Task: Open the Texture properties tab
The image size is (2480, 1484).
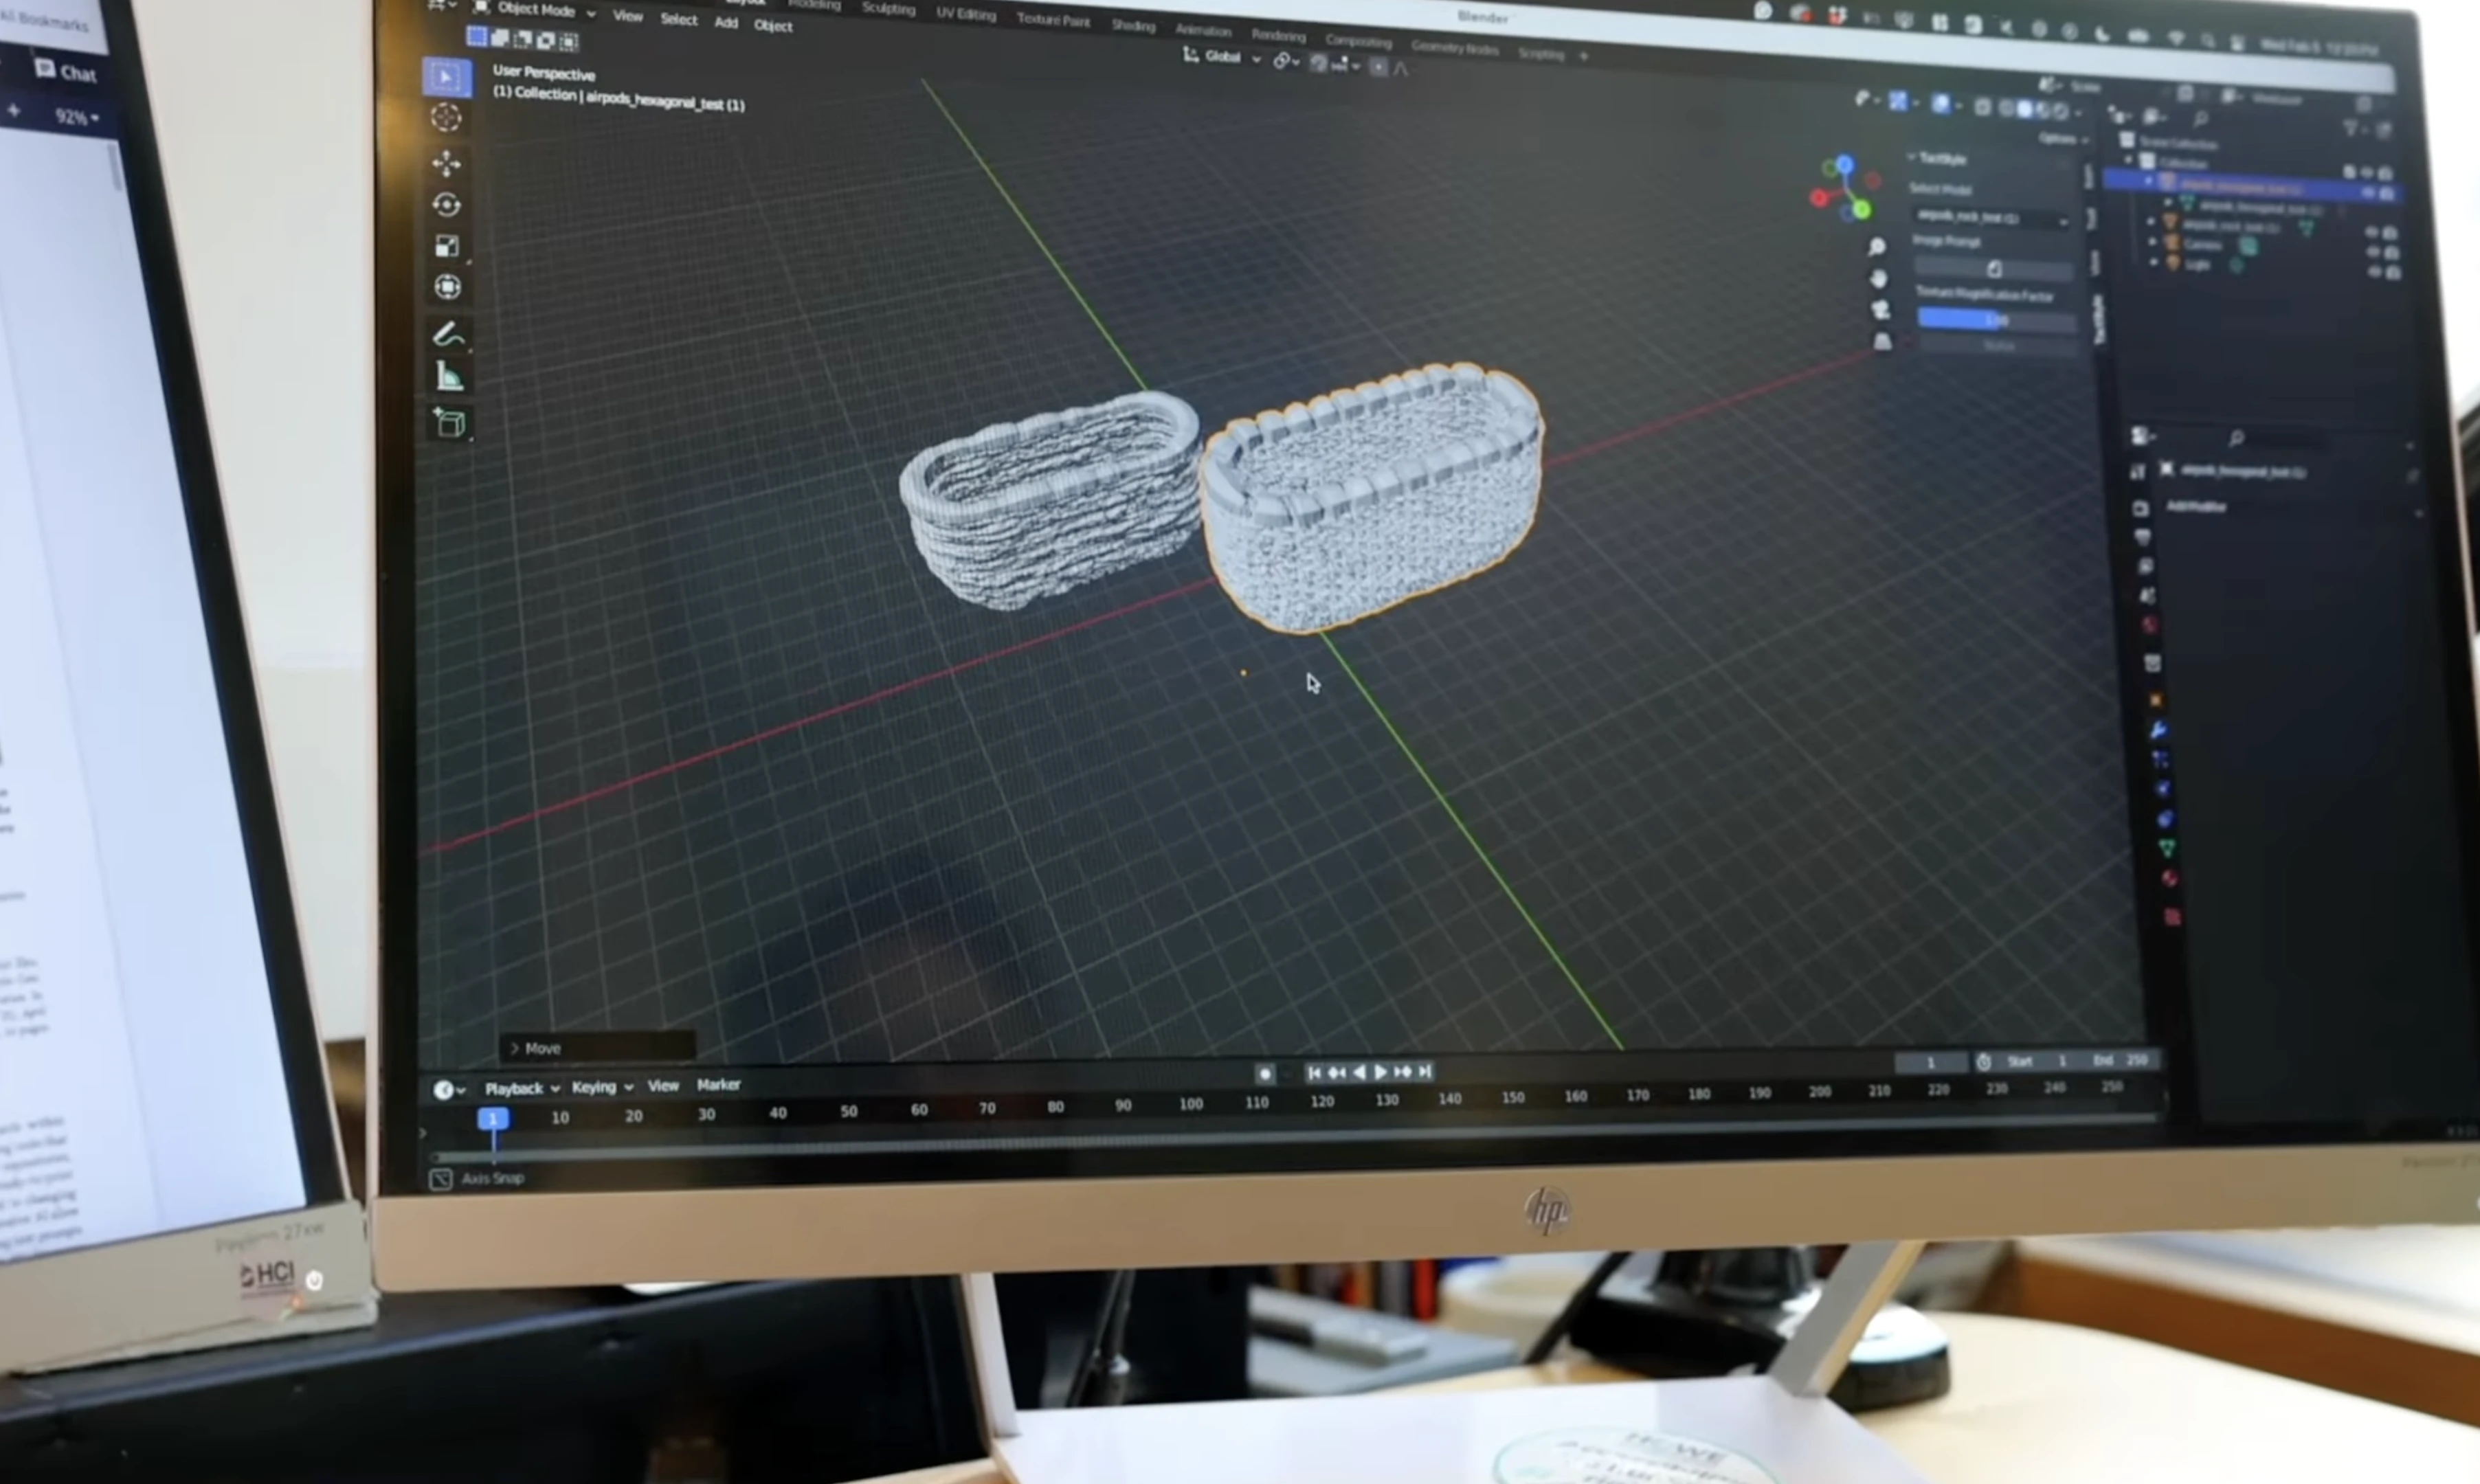Action: coord(2173,917)
